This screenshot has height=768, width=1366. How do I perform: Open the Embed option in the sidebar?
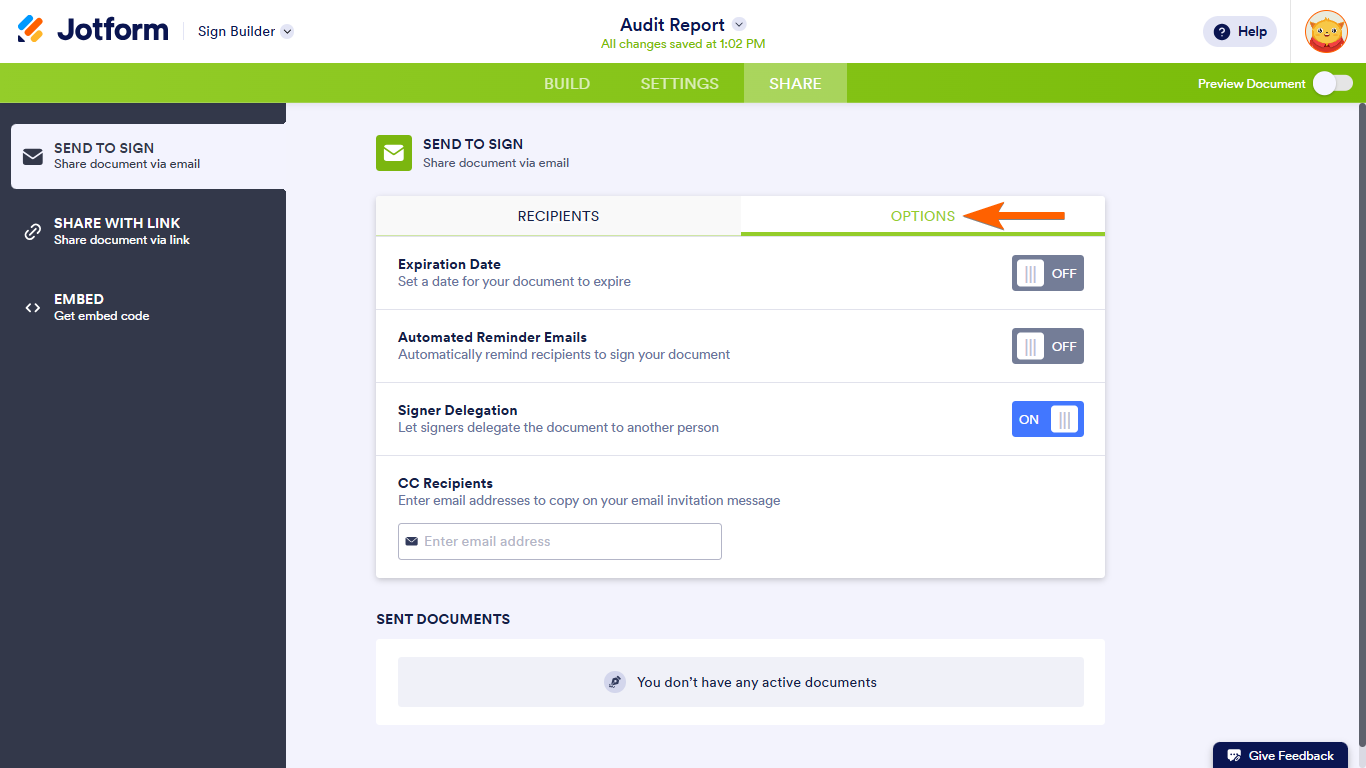tap(148, 308)
